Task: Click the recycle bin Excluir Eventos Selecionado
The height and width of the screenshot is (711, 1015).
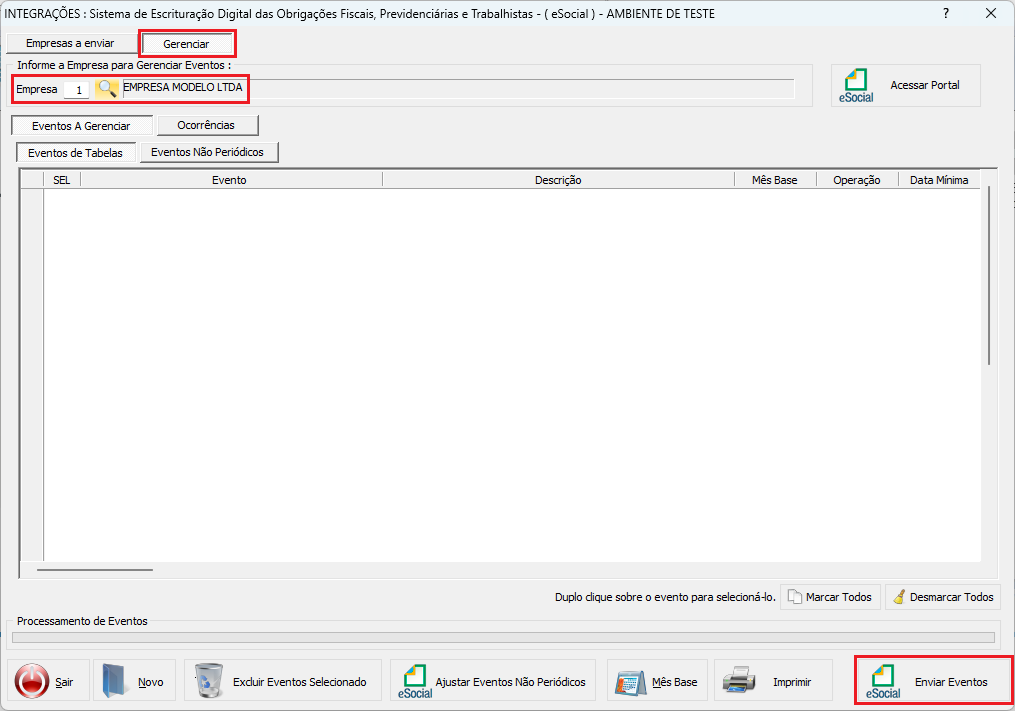Action: tap(210, 682)
